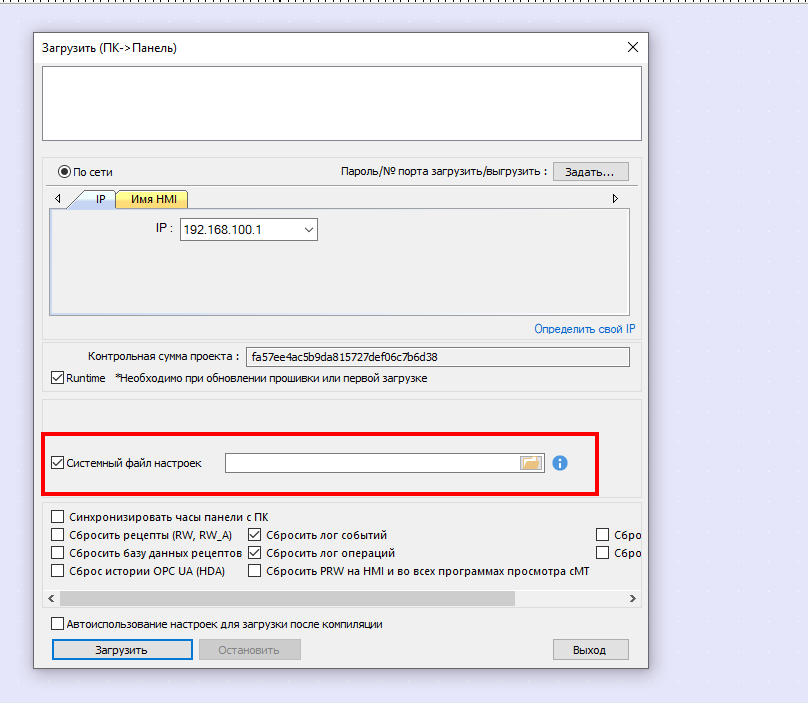Select the По сети radio button
808x703 pixels.
point(64,172)
